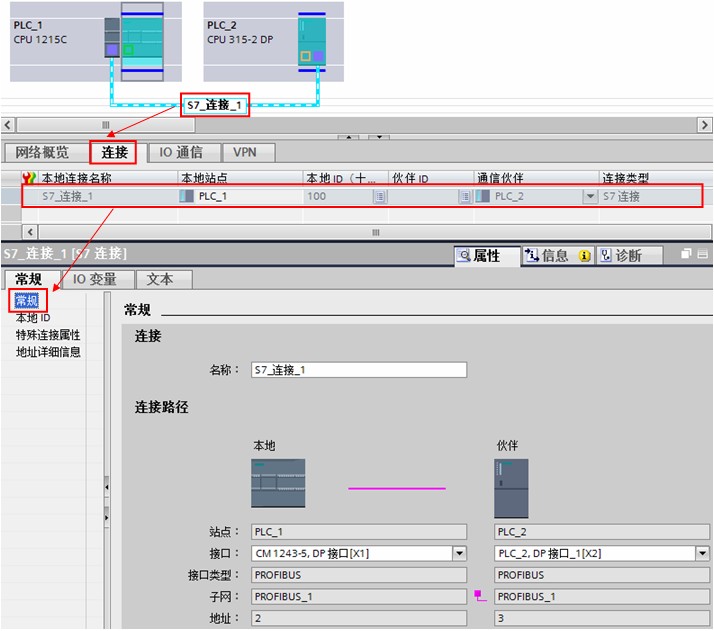This screenshot has height=631, width=714.
Task: Select the PLC_1 CPU 1215C device graphic
Action: [x=142, y=41]
